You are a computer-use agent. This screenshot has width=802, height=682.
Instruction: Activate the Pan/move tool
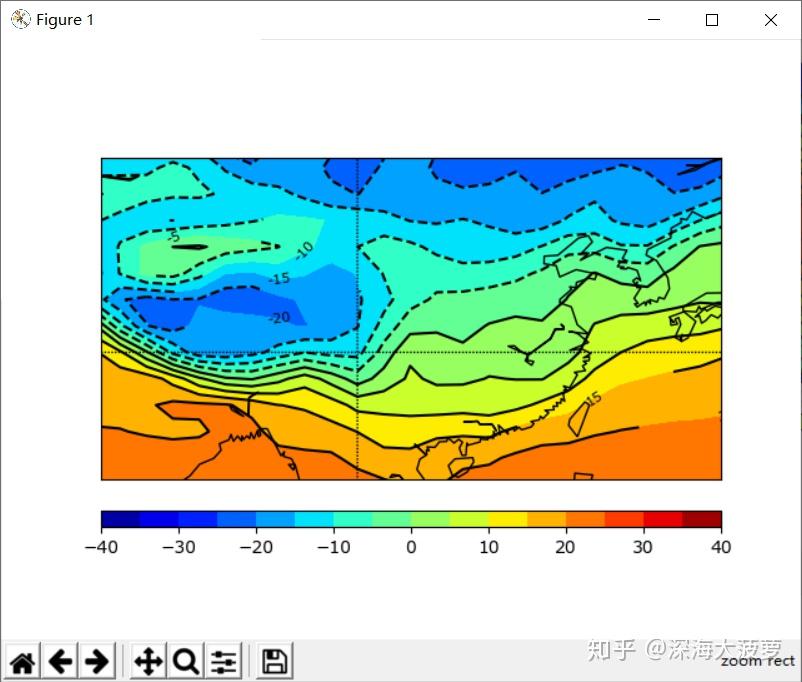147,661
